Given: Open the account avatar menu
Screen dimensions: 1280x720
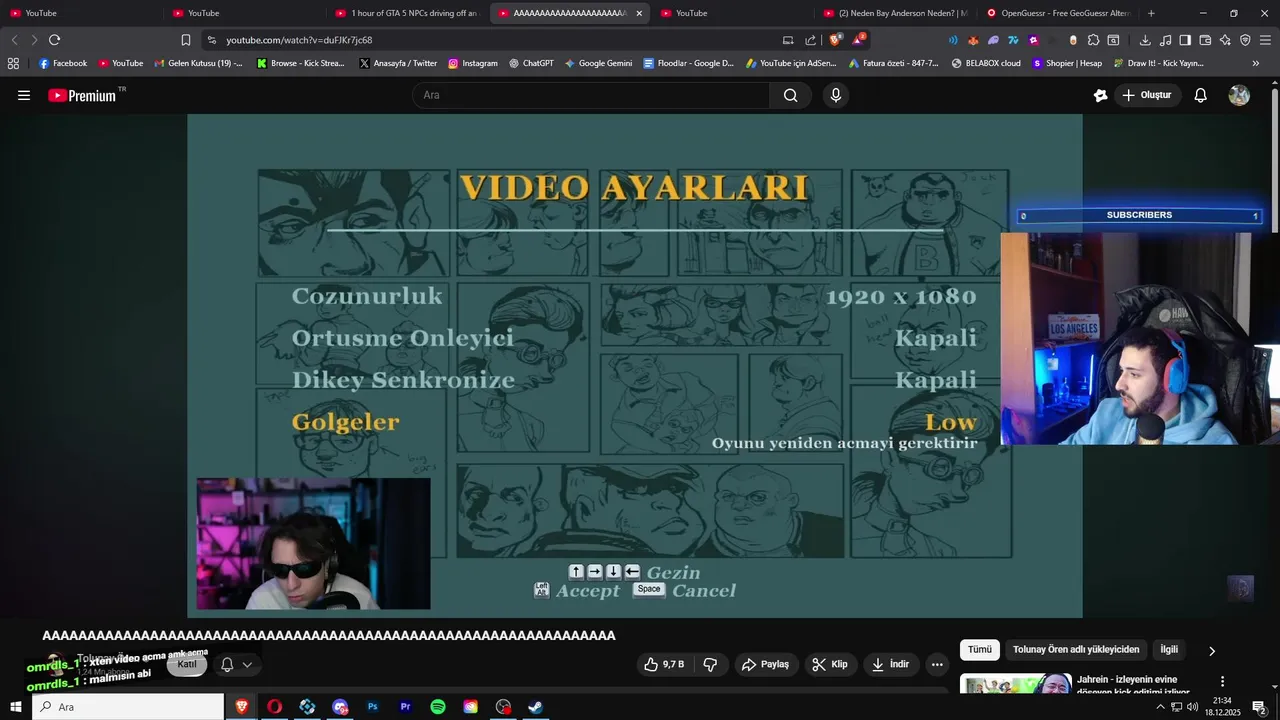Looking at the screenshot, I should pos(1239,95).
